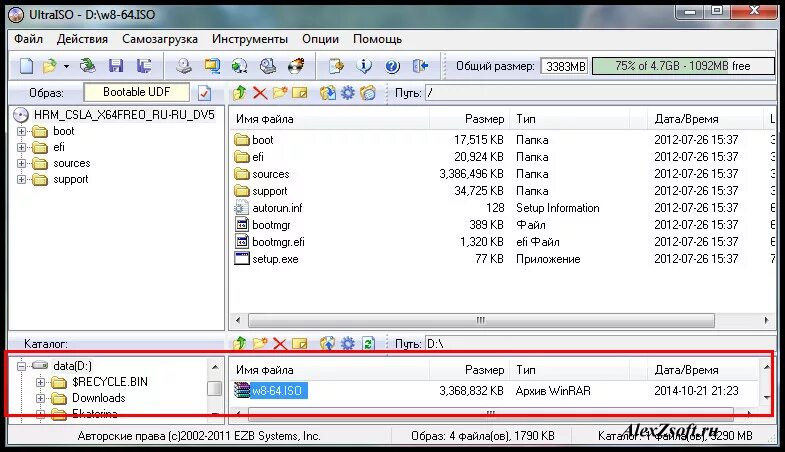Click the New folder icon in Каталог toolbar

pos(260,343)
